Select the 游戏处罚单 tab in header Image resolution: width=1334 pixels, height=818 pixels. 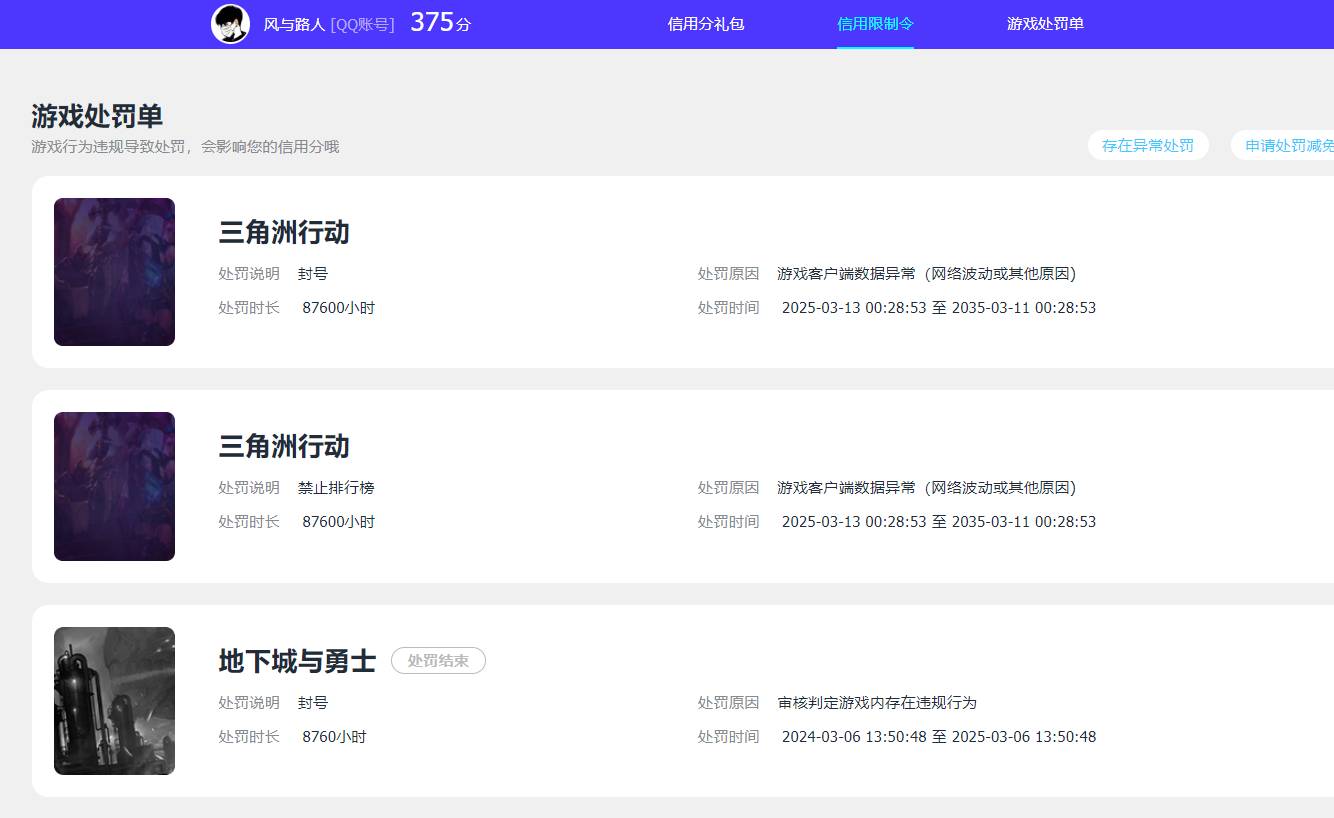click(1045, 24)
